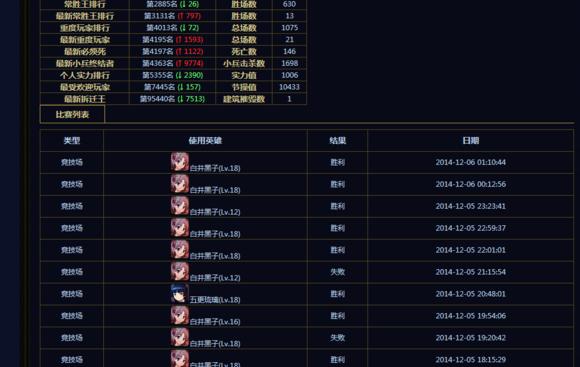
Task: Click the hero avatar in the 19:54:06 match
Action: click(x=180, y=315)
